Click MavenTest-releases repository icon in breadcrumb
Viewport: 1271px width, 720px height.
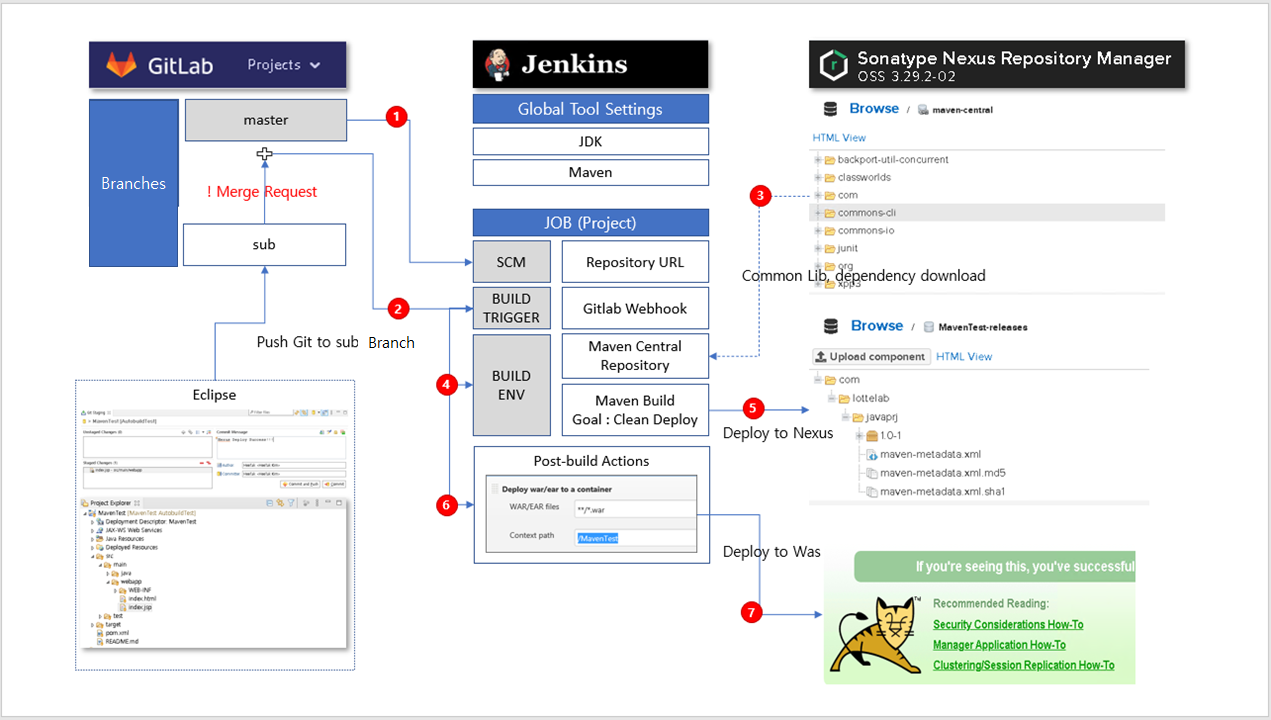[929, 327]
